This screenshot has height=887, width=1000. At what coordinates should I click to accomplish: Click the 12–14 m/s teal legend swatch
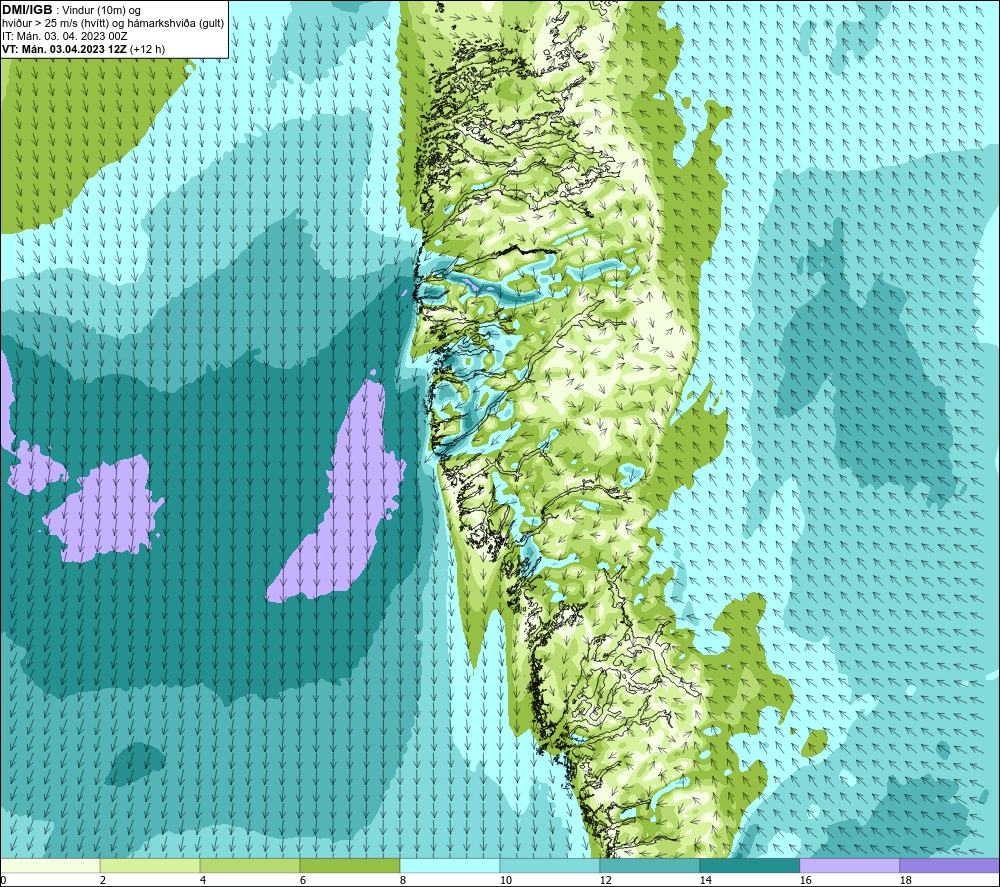(649, 865)
